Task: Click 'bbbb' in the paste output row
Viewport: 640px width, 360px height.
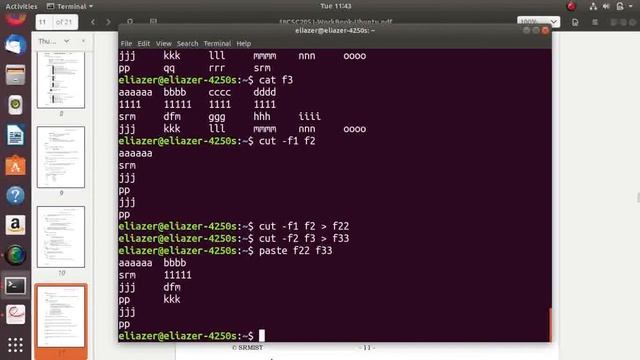Action: pos(175,263)
